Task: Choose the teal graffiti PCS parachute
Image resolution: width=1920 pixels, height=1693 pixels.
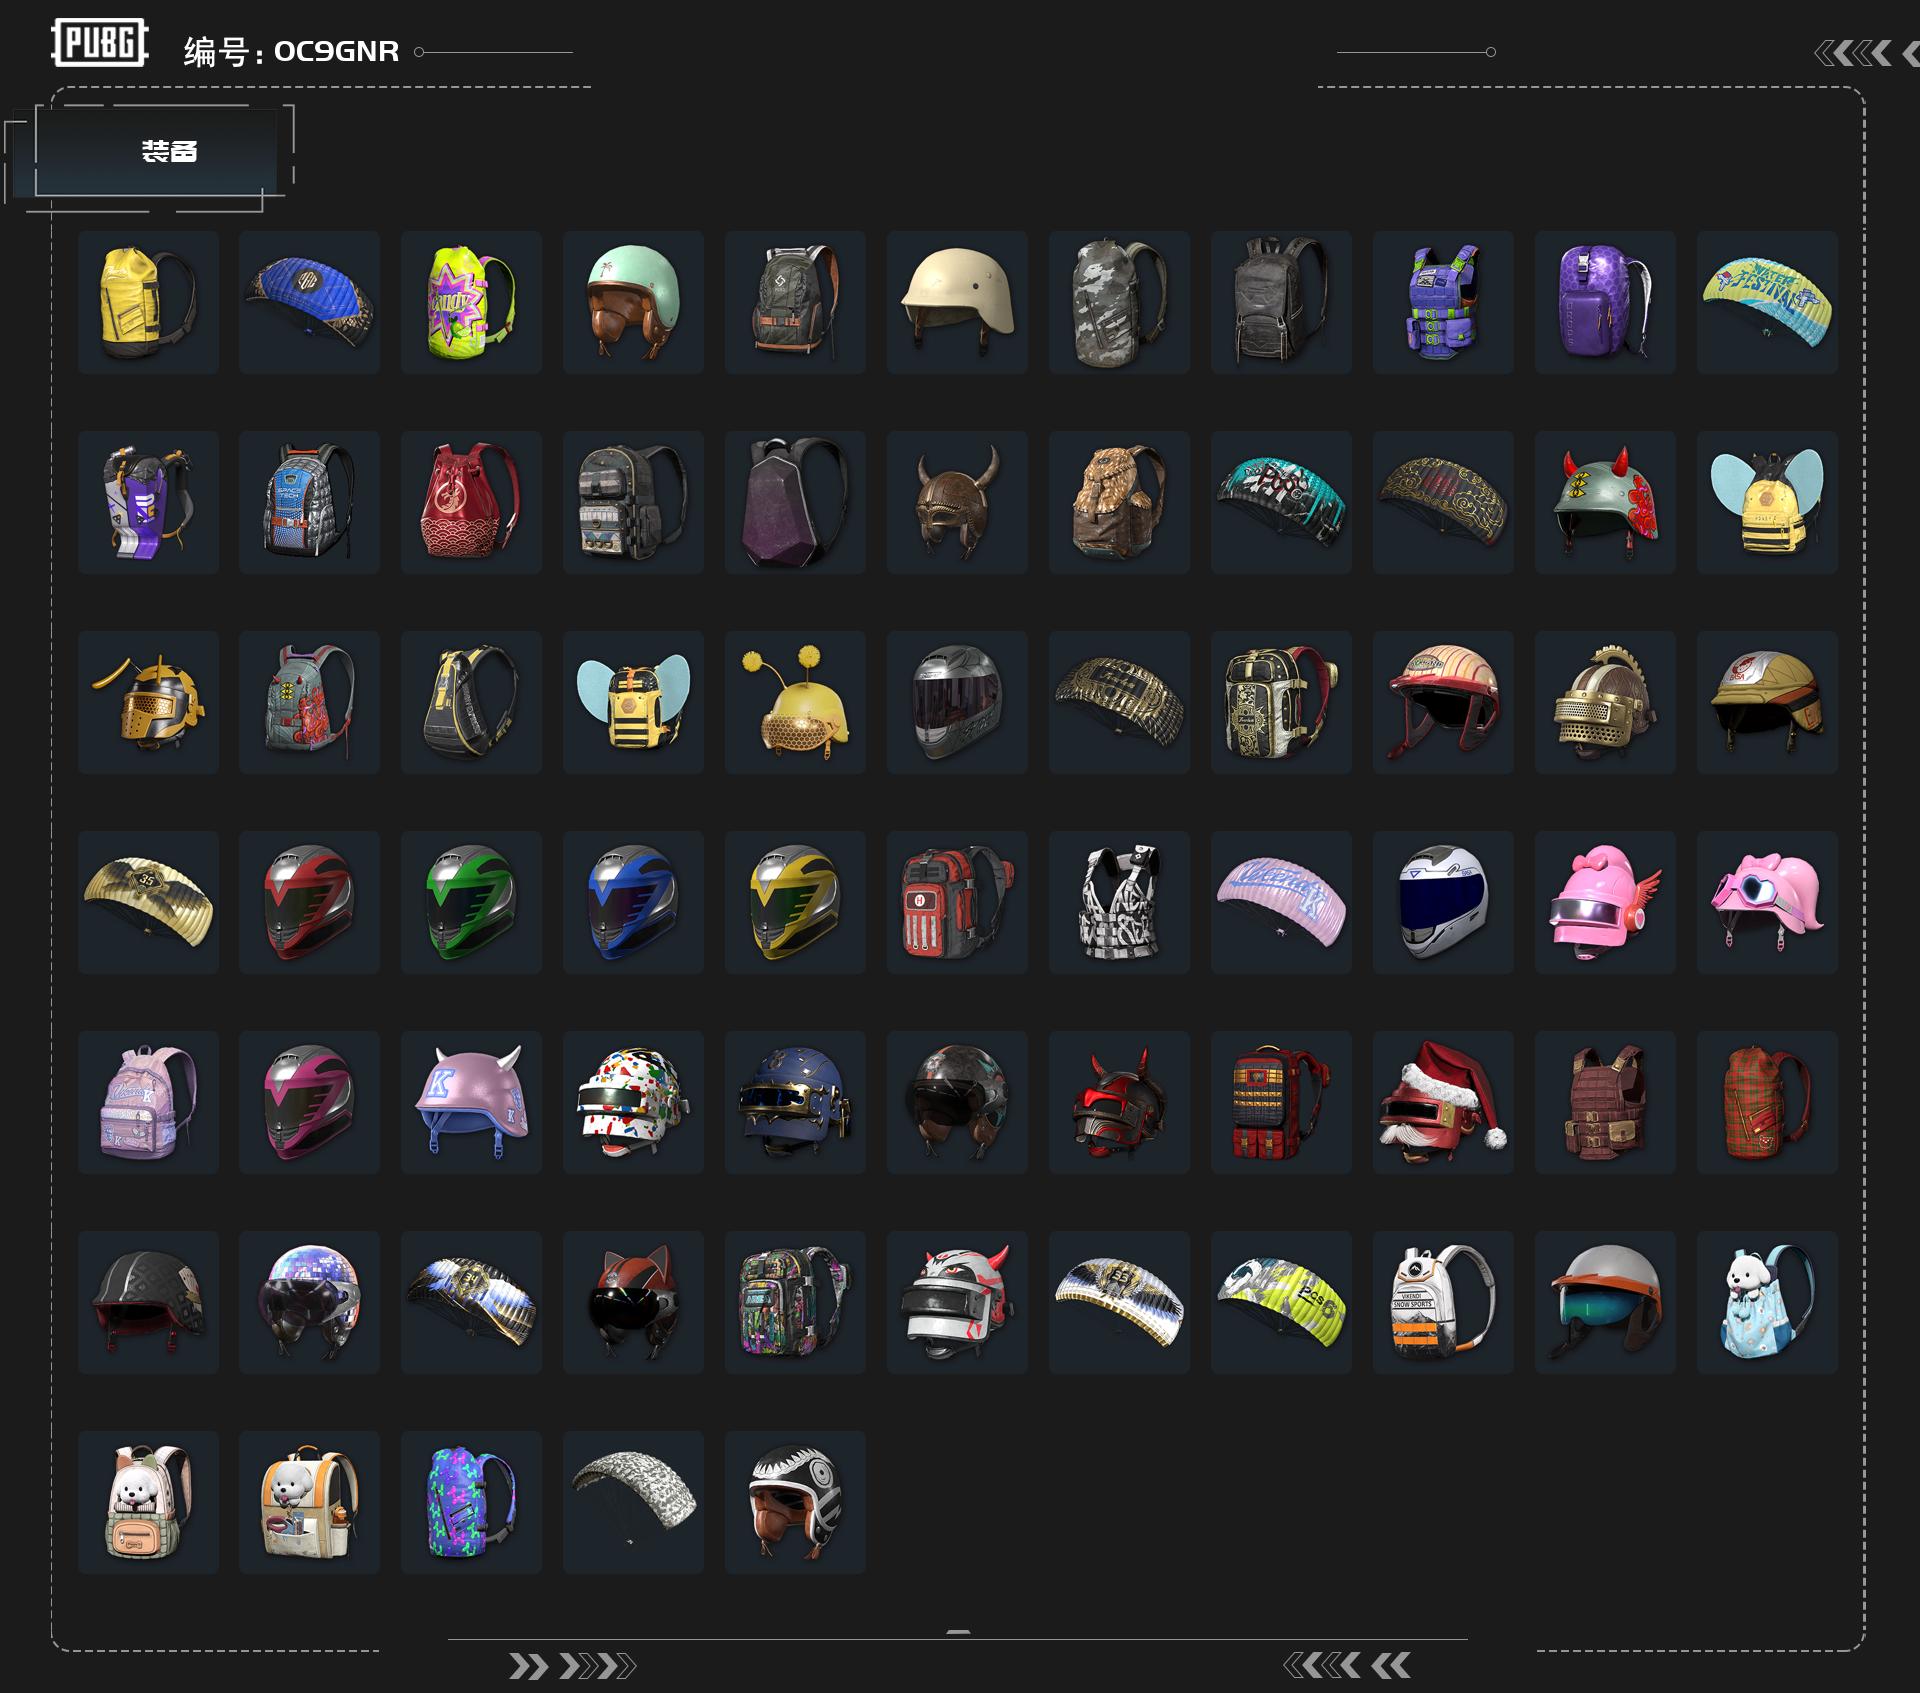Action: (1281, 502)
